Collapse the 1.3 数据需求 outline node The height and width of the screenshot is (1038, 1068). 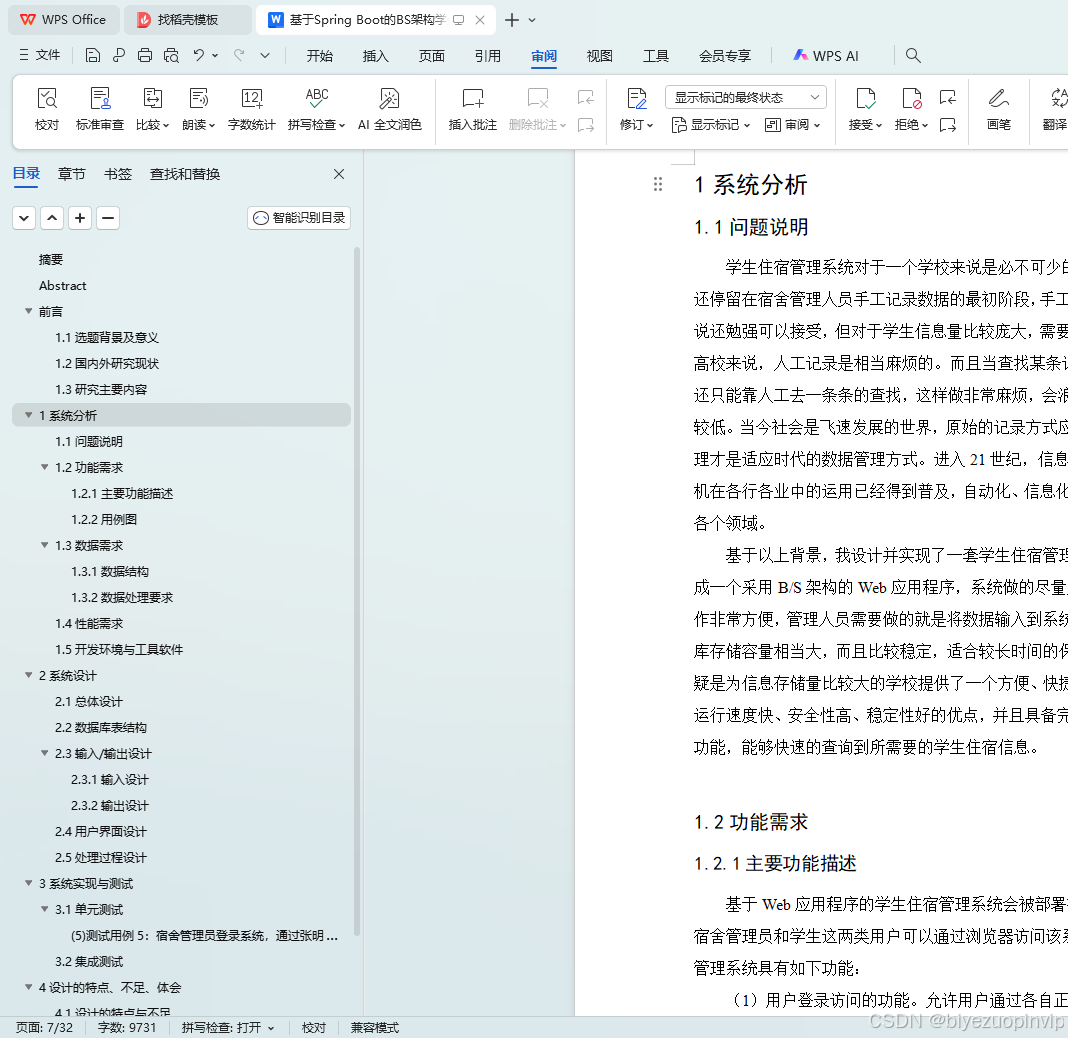[44, 545]
